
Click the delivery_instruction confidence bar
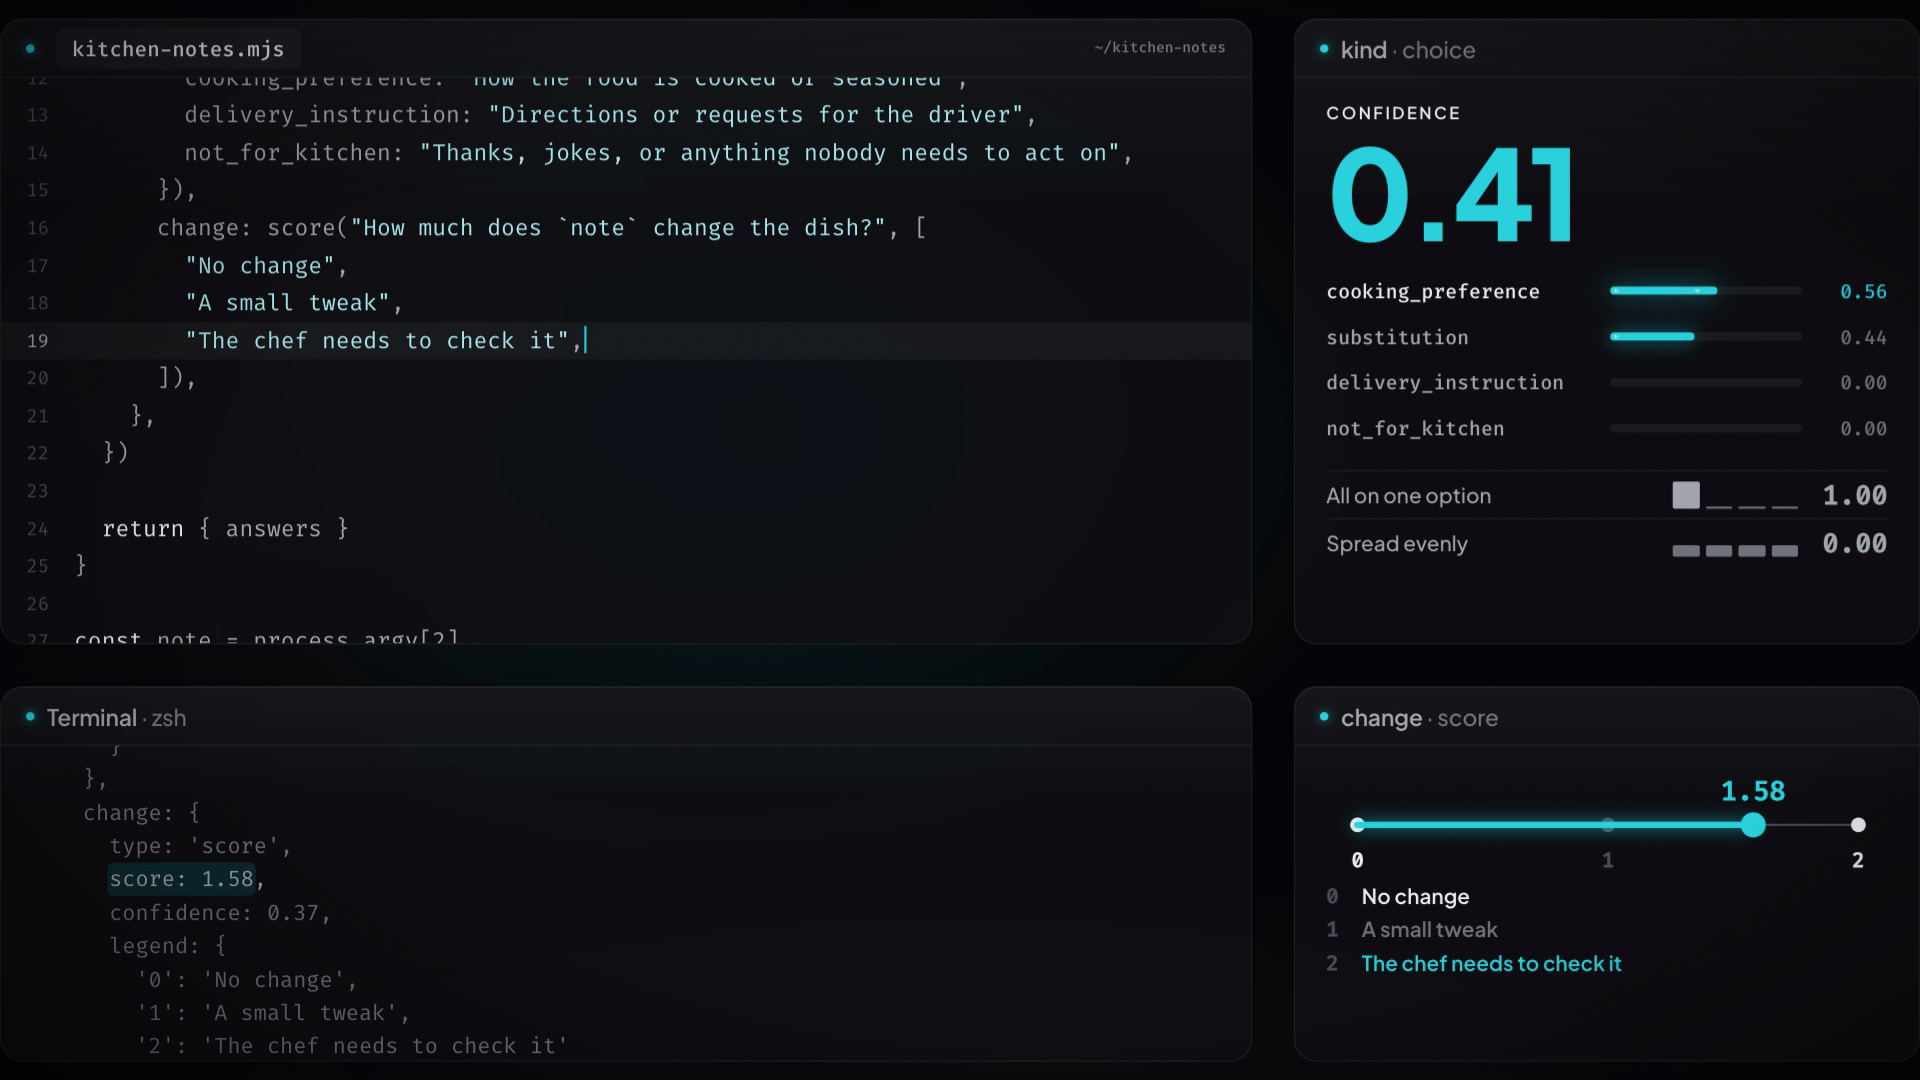(1705, 382)
